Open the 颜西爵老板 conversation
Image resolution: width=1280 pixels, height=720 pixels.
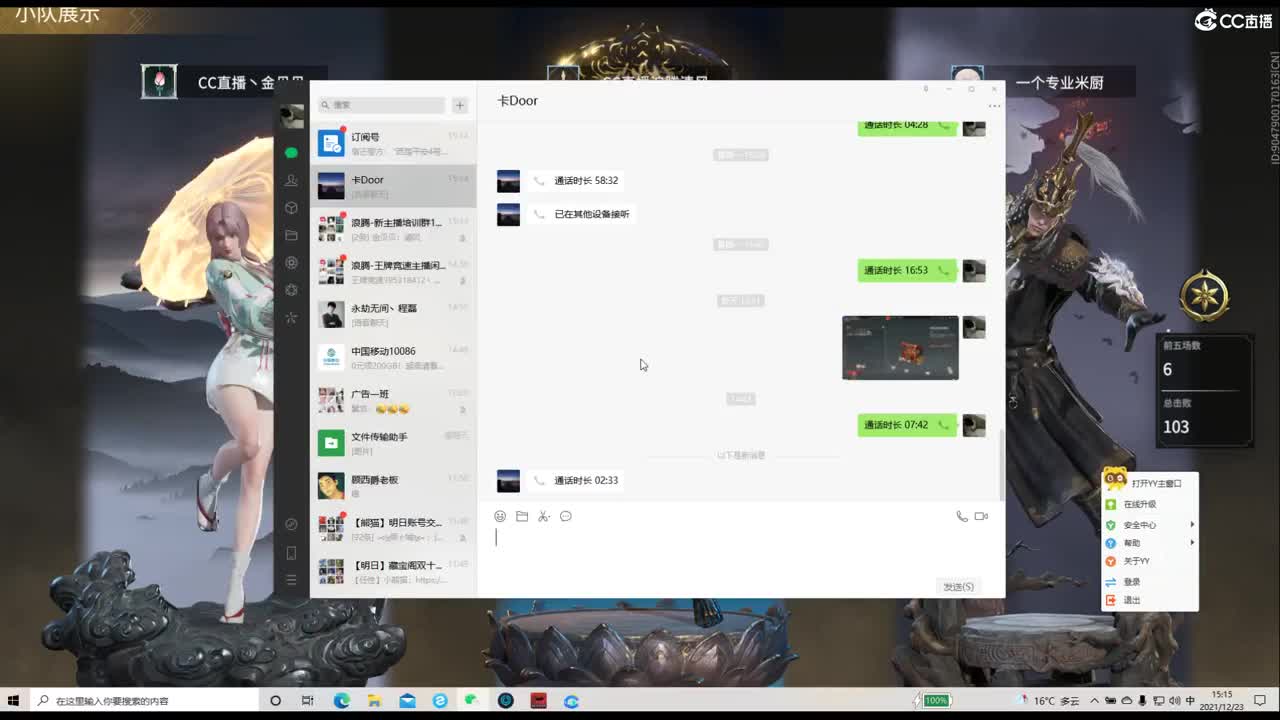tap(393, 486)
